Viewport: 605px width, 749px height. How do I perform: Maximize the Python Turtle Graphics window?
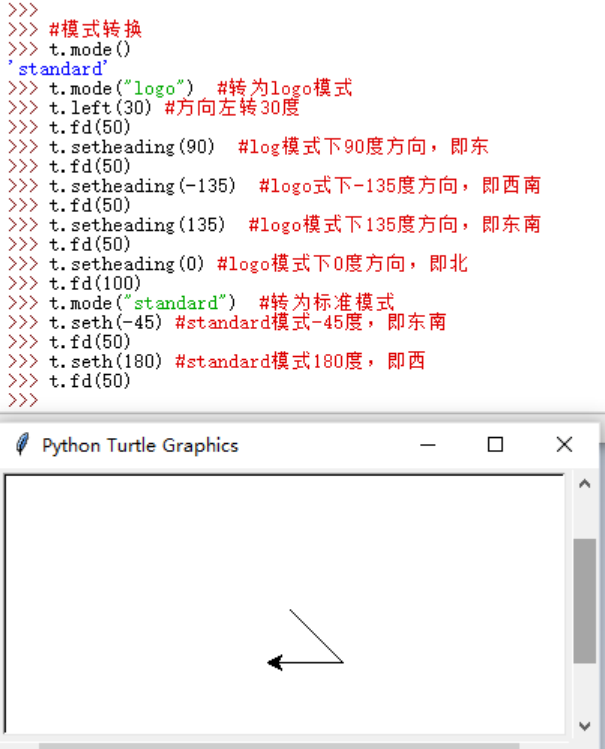(495, 445)
